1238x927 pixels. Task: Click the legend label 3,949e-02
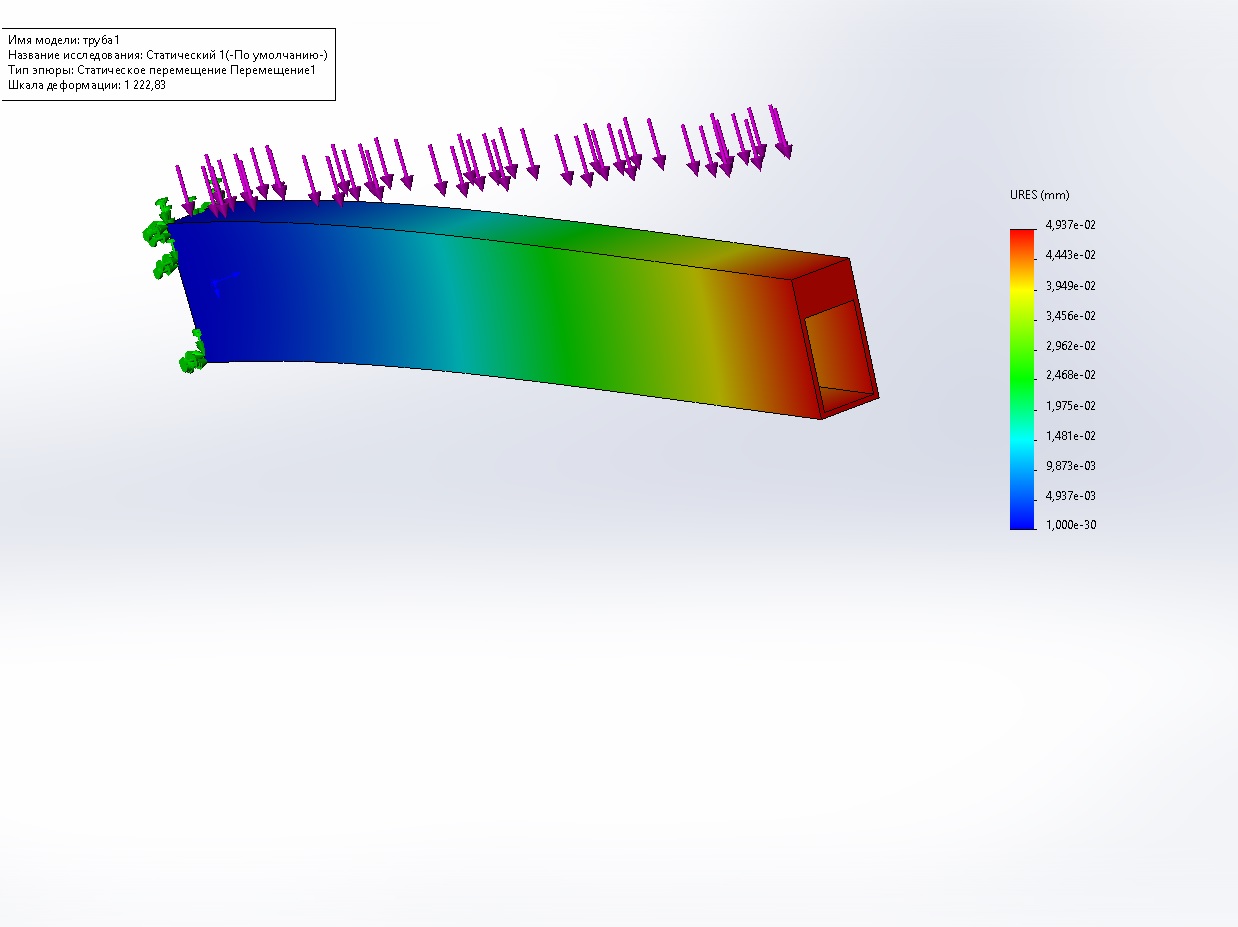[1070, 285]
